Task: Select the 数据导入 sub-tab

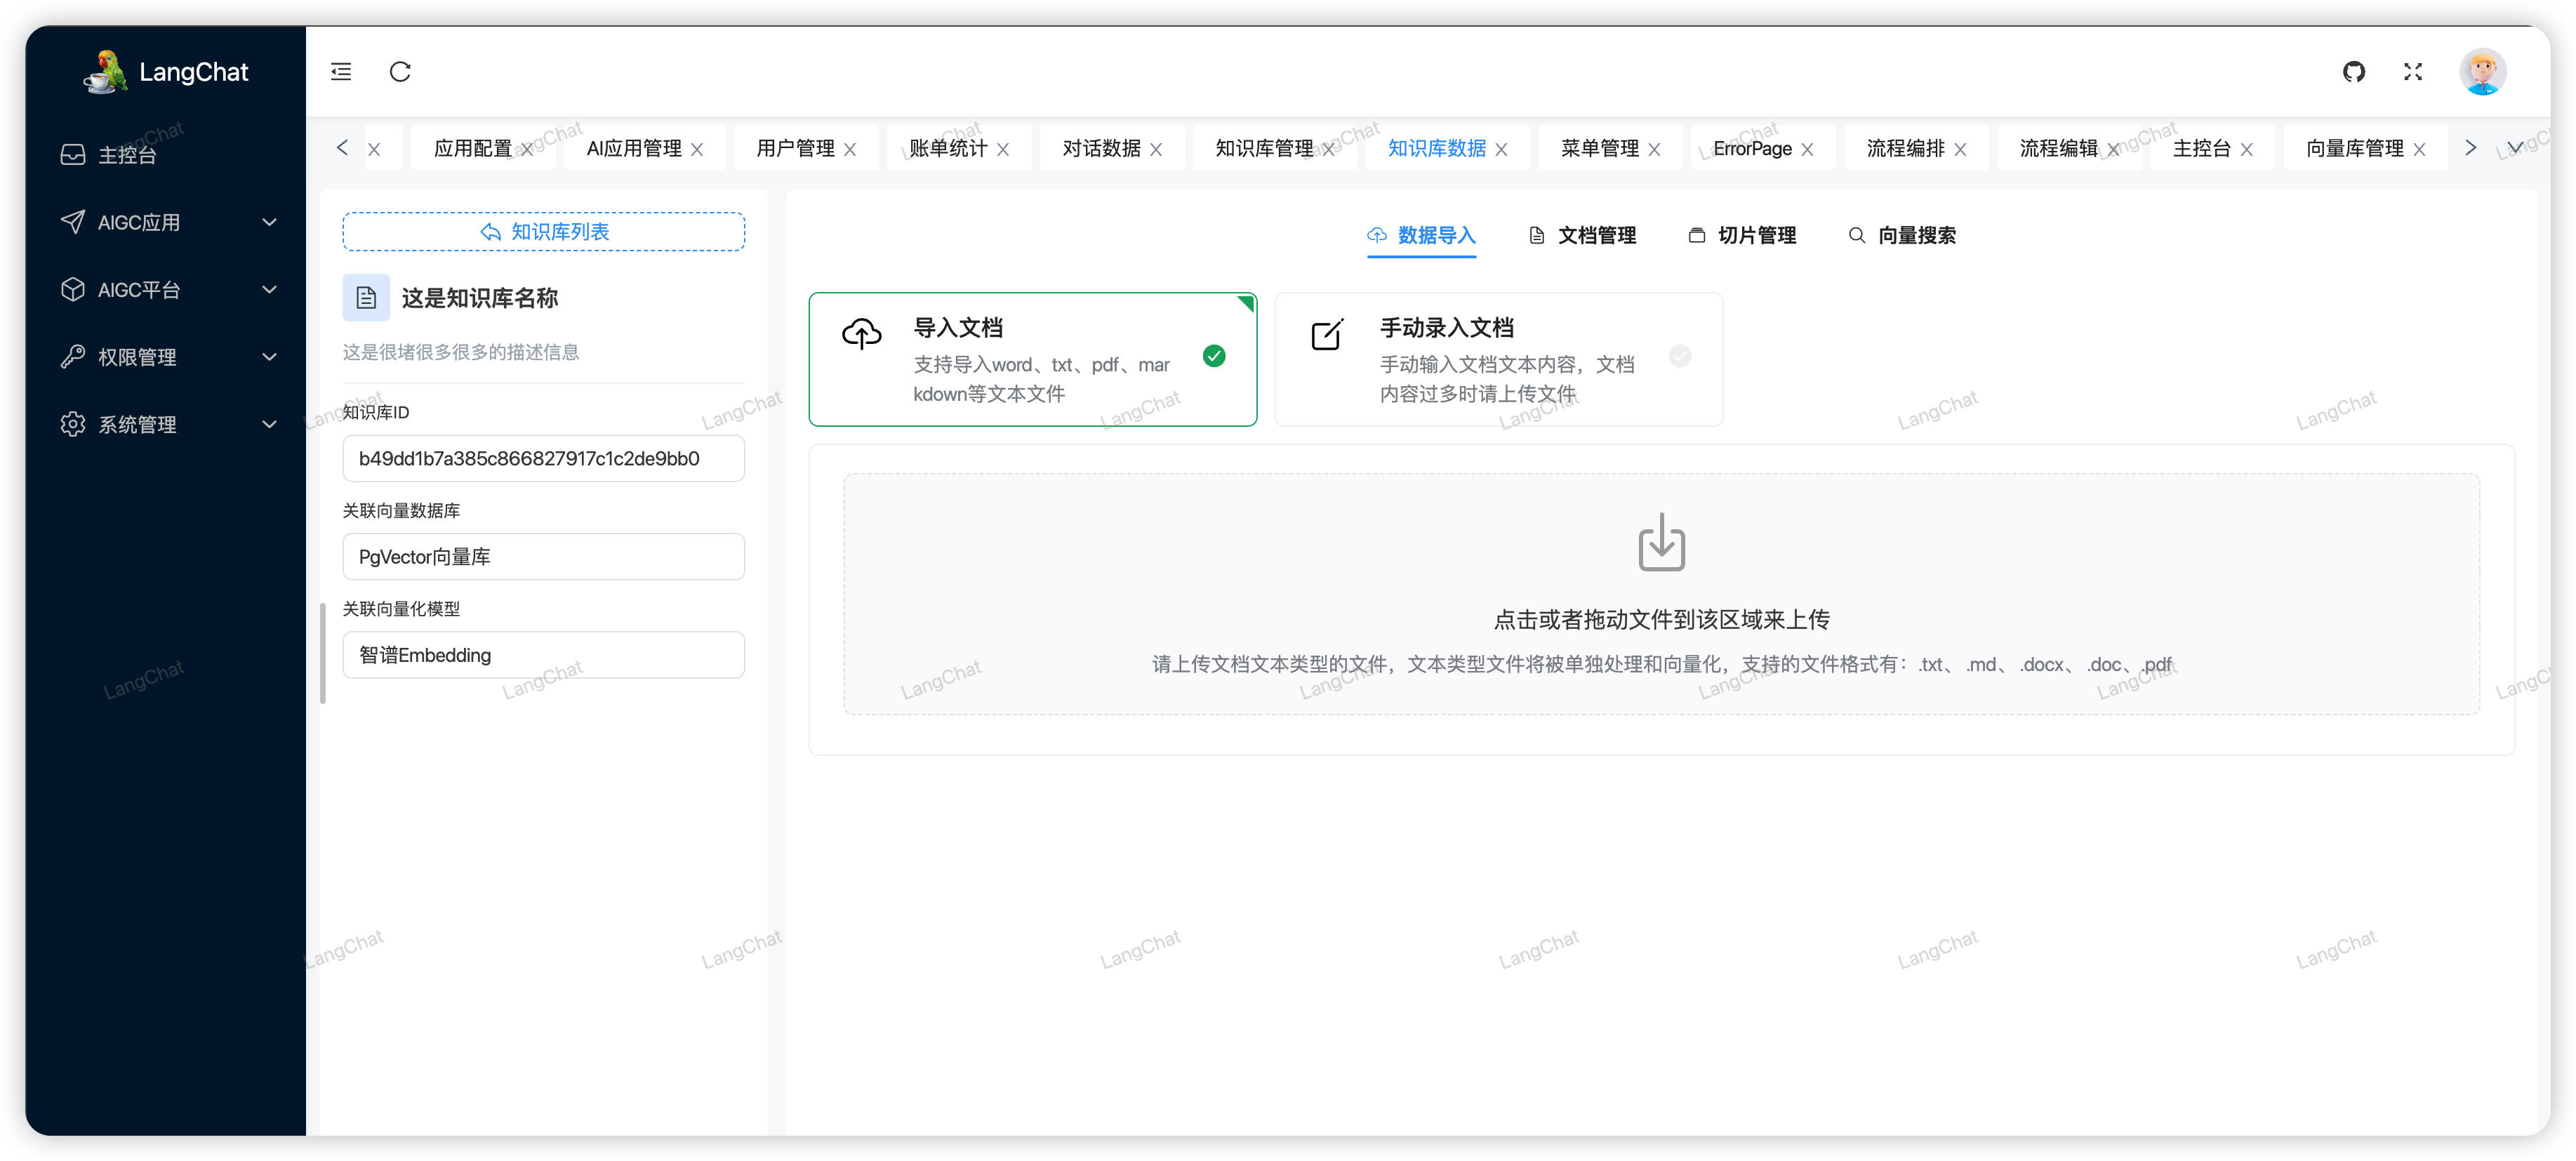Action: tap(1421, 236)
